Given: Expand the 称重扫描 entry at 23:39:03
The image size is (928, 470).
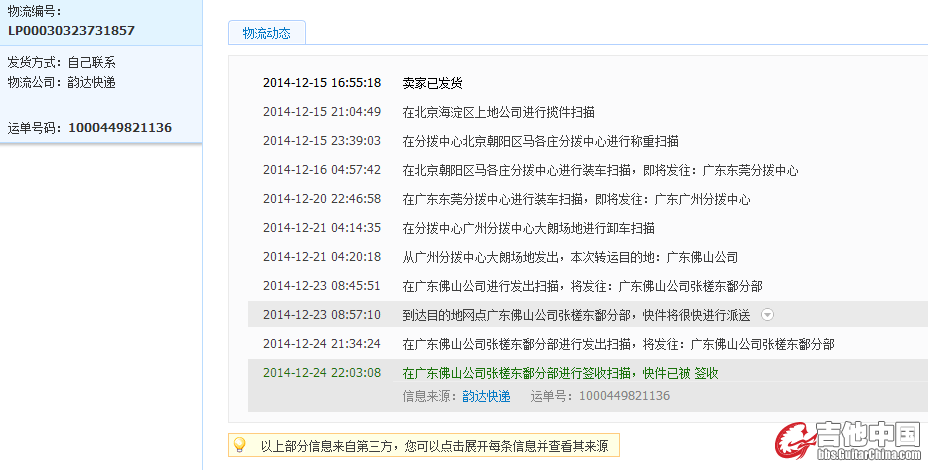Looking at the screenshot, I should [540, 141].
